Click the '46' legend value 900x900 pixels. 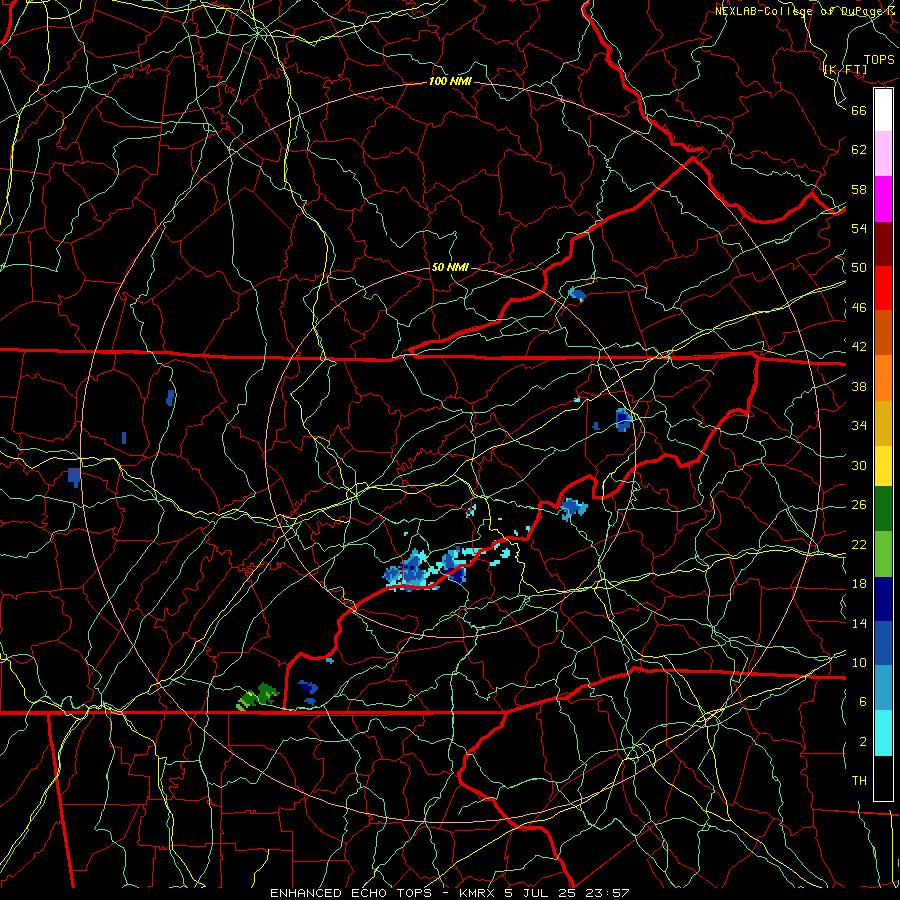pos(859,308)
